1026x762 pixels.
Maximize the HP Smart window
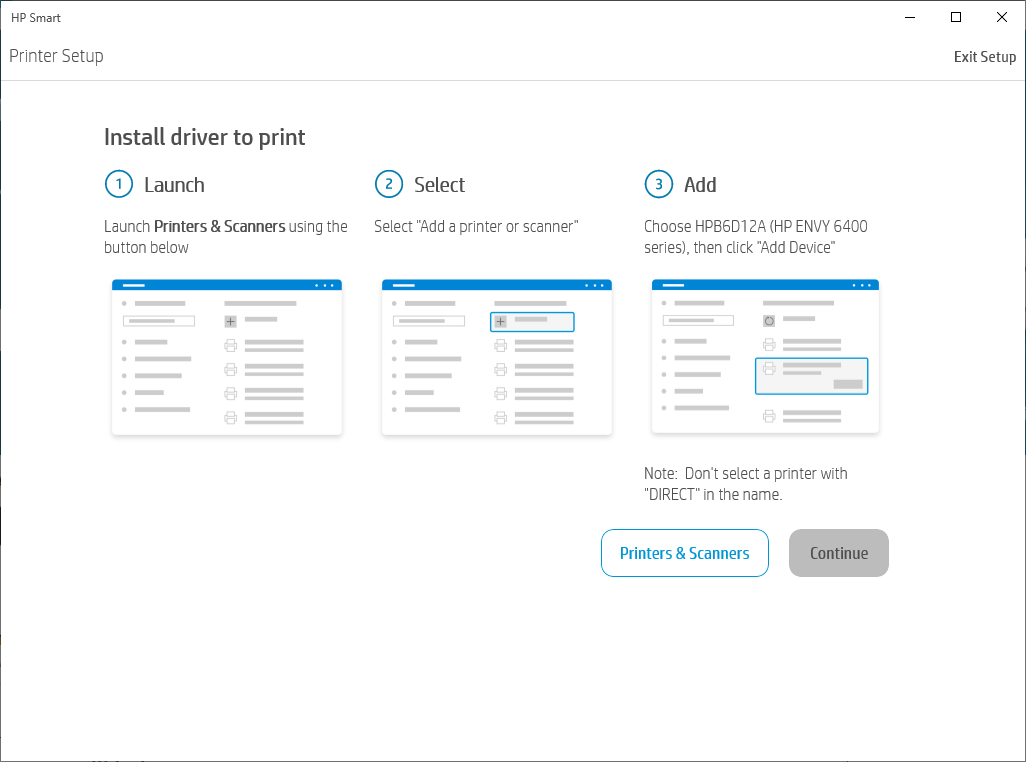click(956, 18)
